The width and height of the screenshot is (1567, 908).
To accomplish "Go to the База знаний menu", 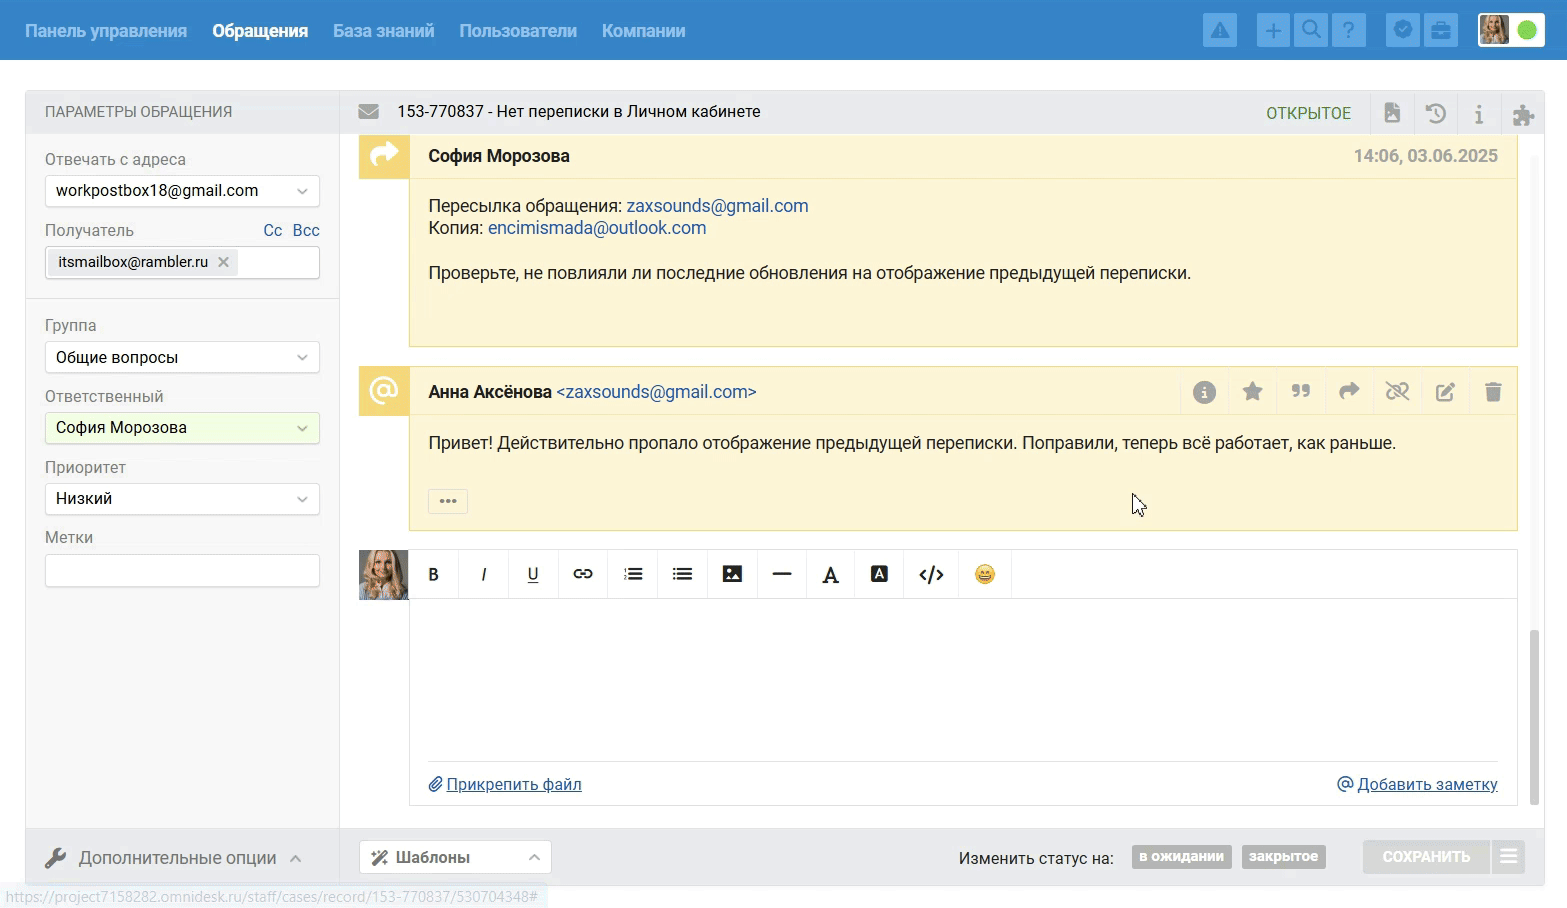I will (383, 31).
